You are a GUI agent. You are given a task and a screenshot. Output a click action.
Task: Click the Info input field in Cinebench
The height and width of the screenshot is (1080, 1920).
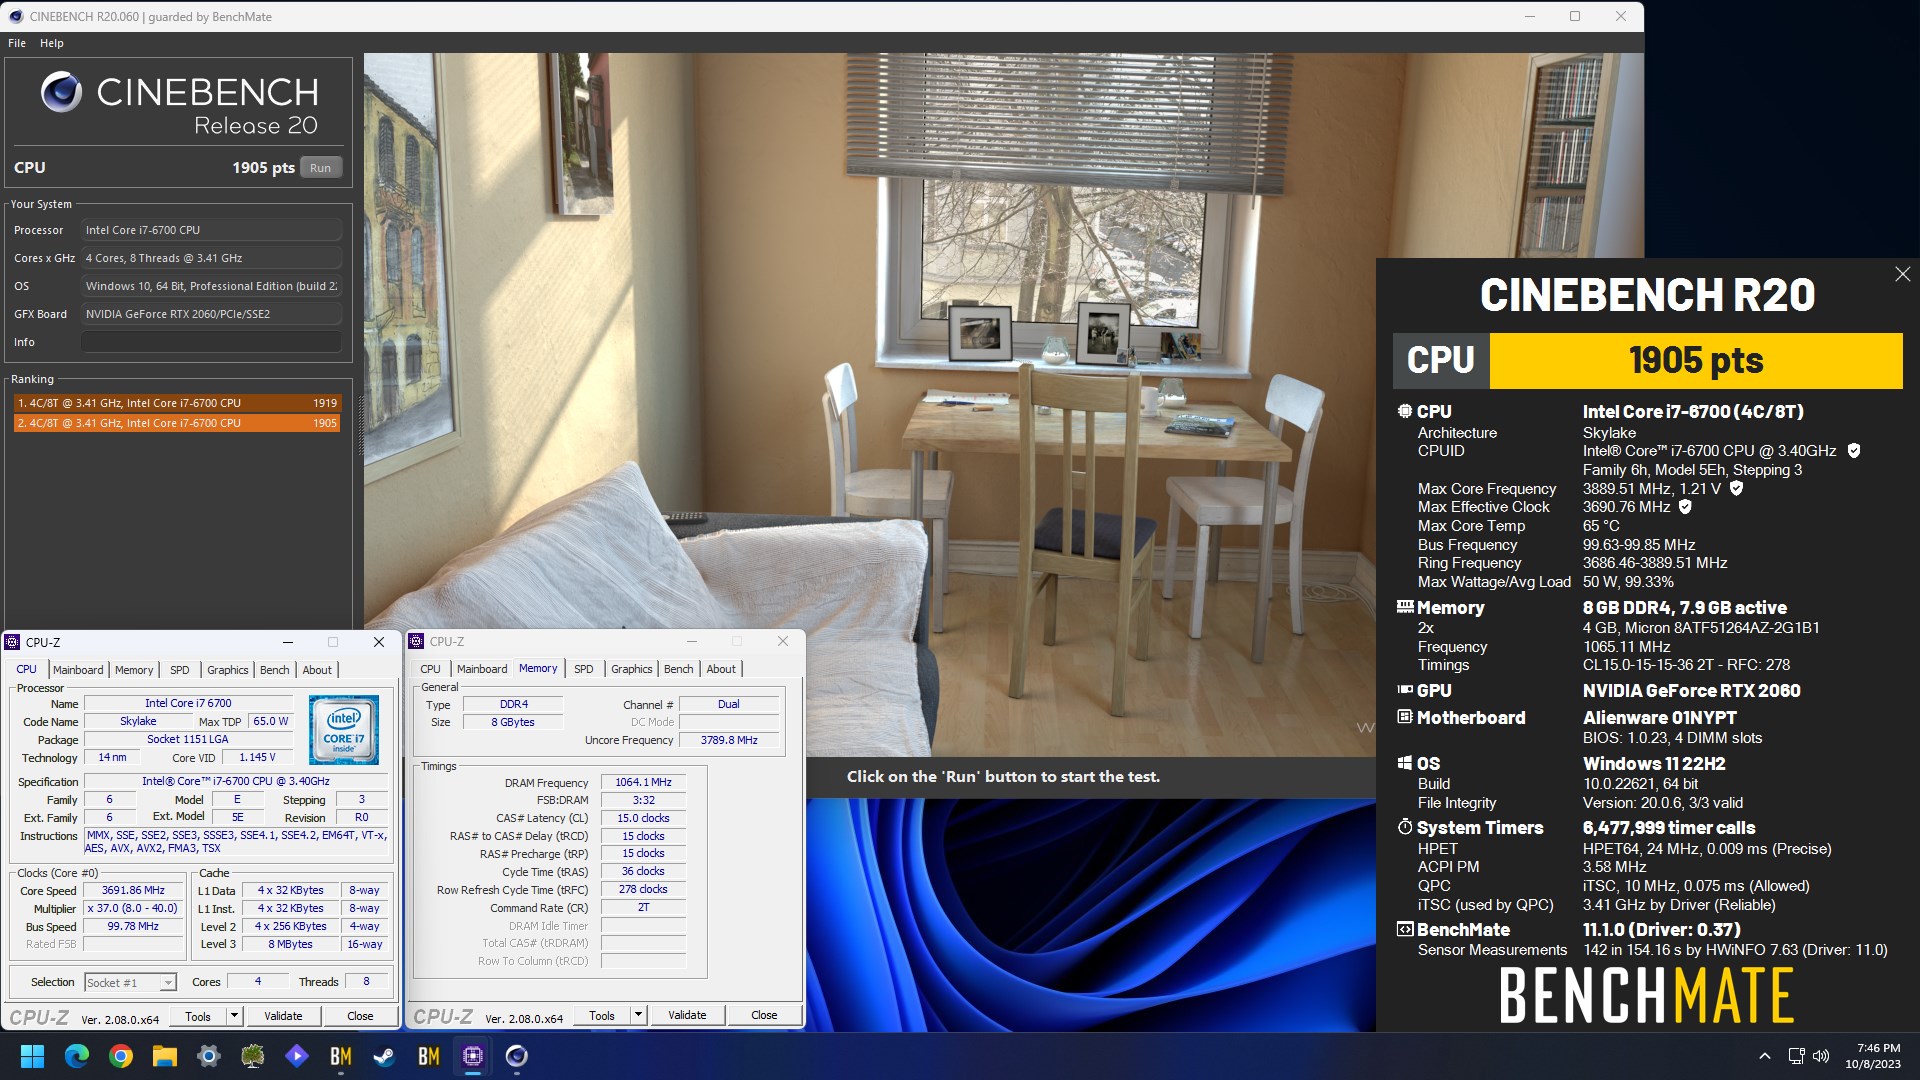tap(211, 342)
